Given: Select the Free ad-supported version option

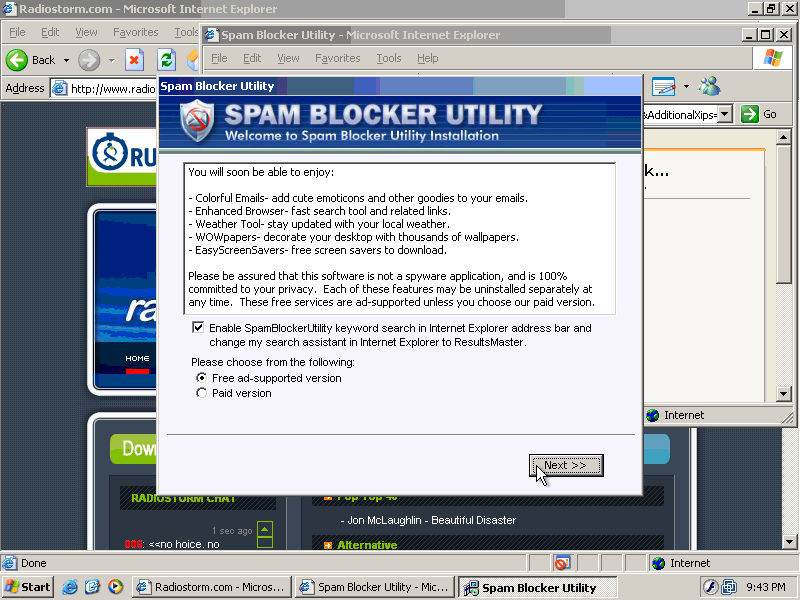Looking at the screenshot, I should tap(202, 378).
